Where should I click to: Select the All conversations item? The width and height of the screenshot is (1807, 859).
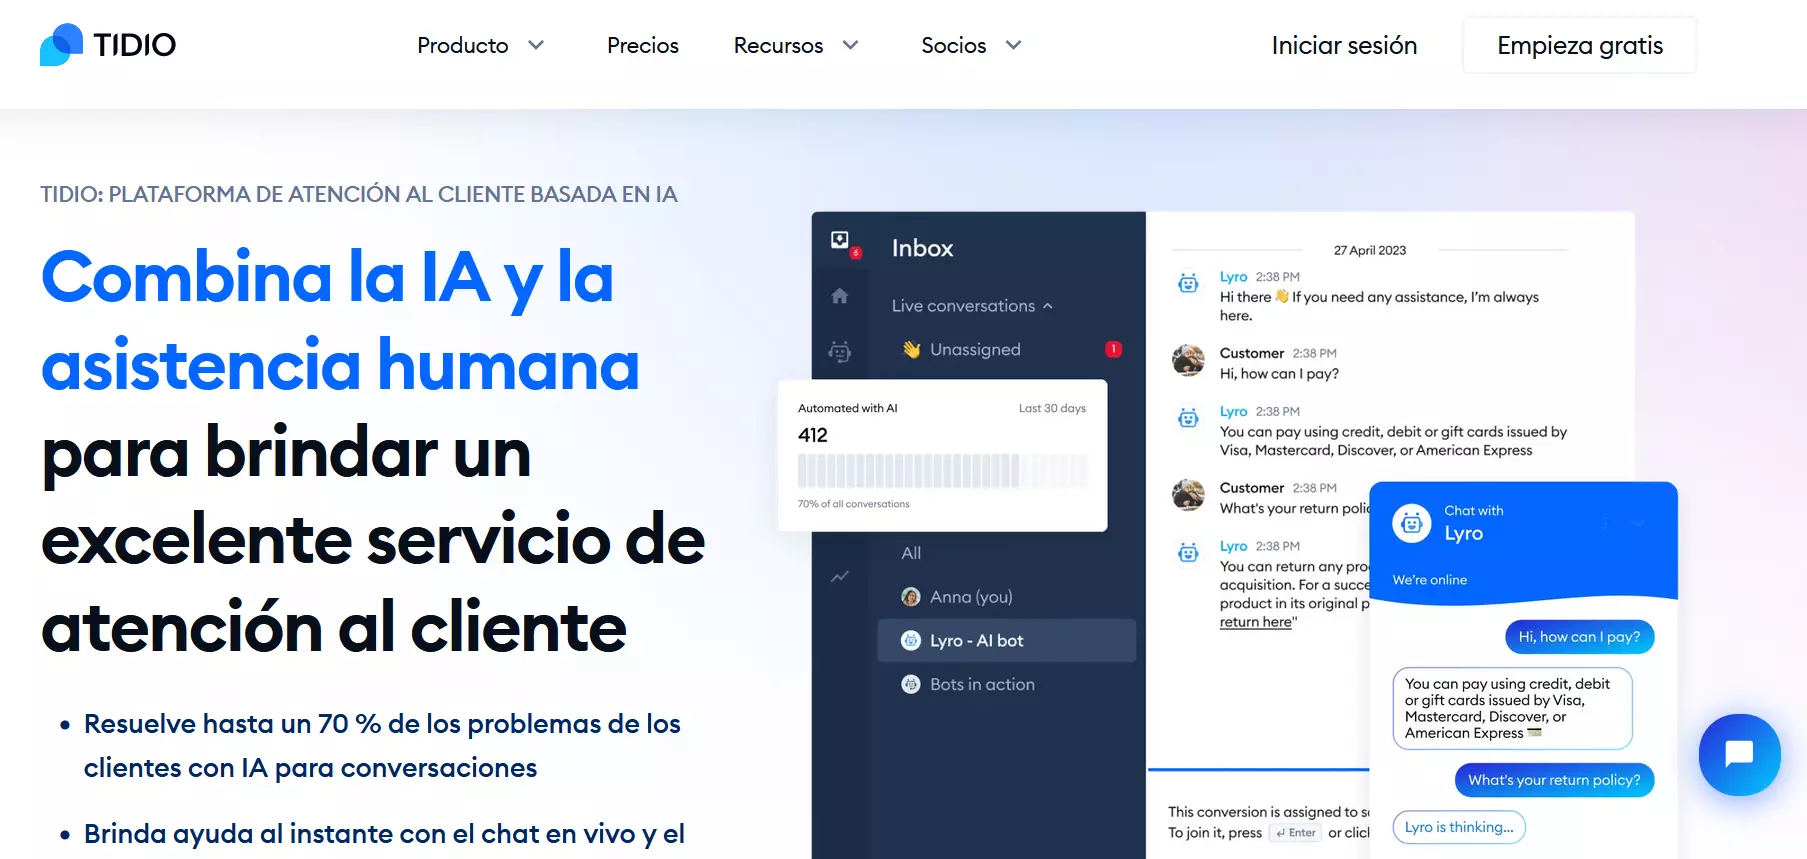click(911, 553)
